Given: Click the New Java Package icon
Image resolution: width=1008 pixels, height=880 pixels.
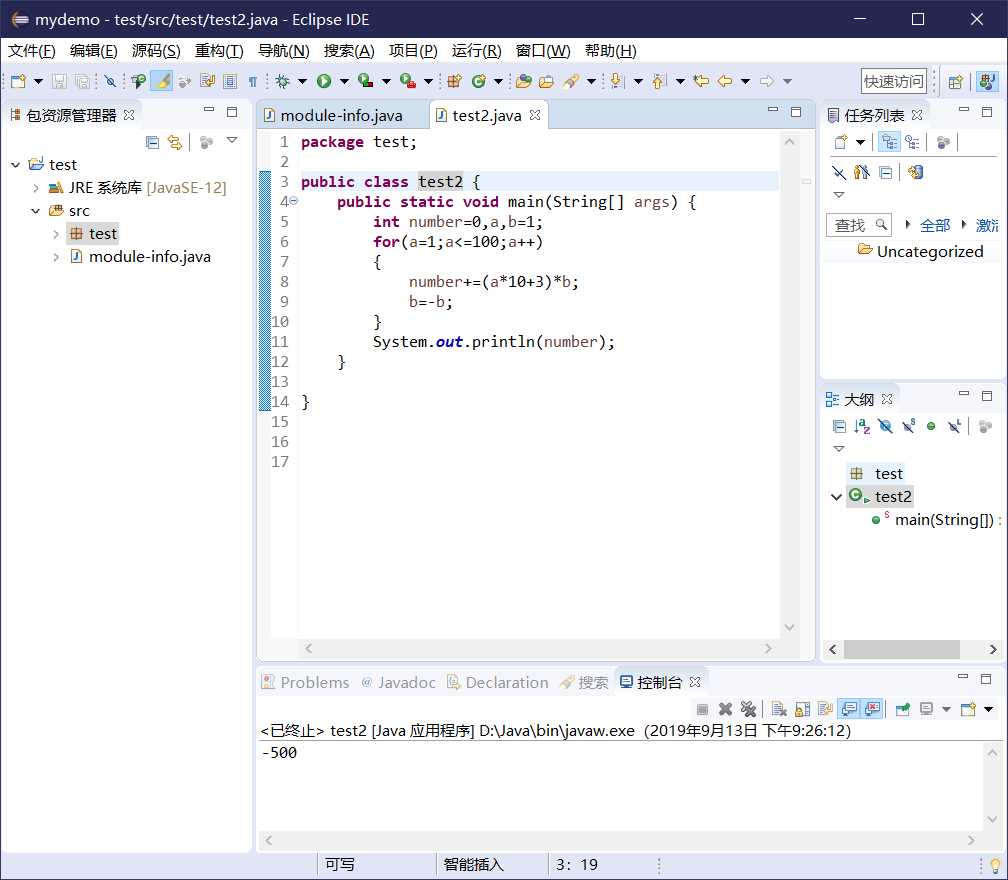Looking at the screenshot, I should click(x=454, y=81).
